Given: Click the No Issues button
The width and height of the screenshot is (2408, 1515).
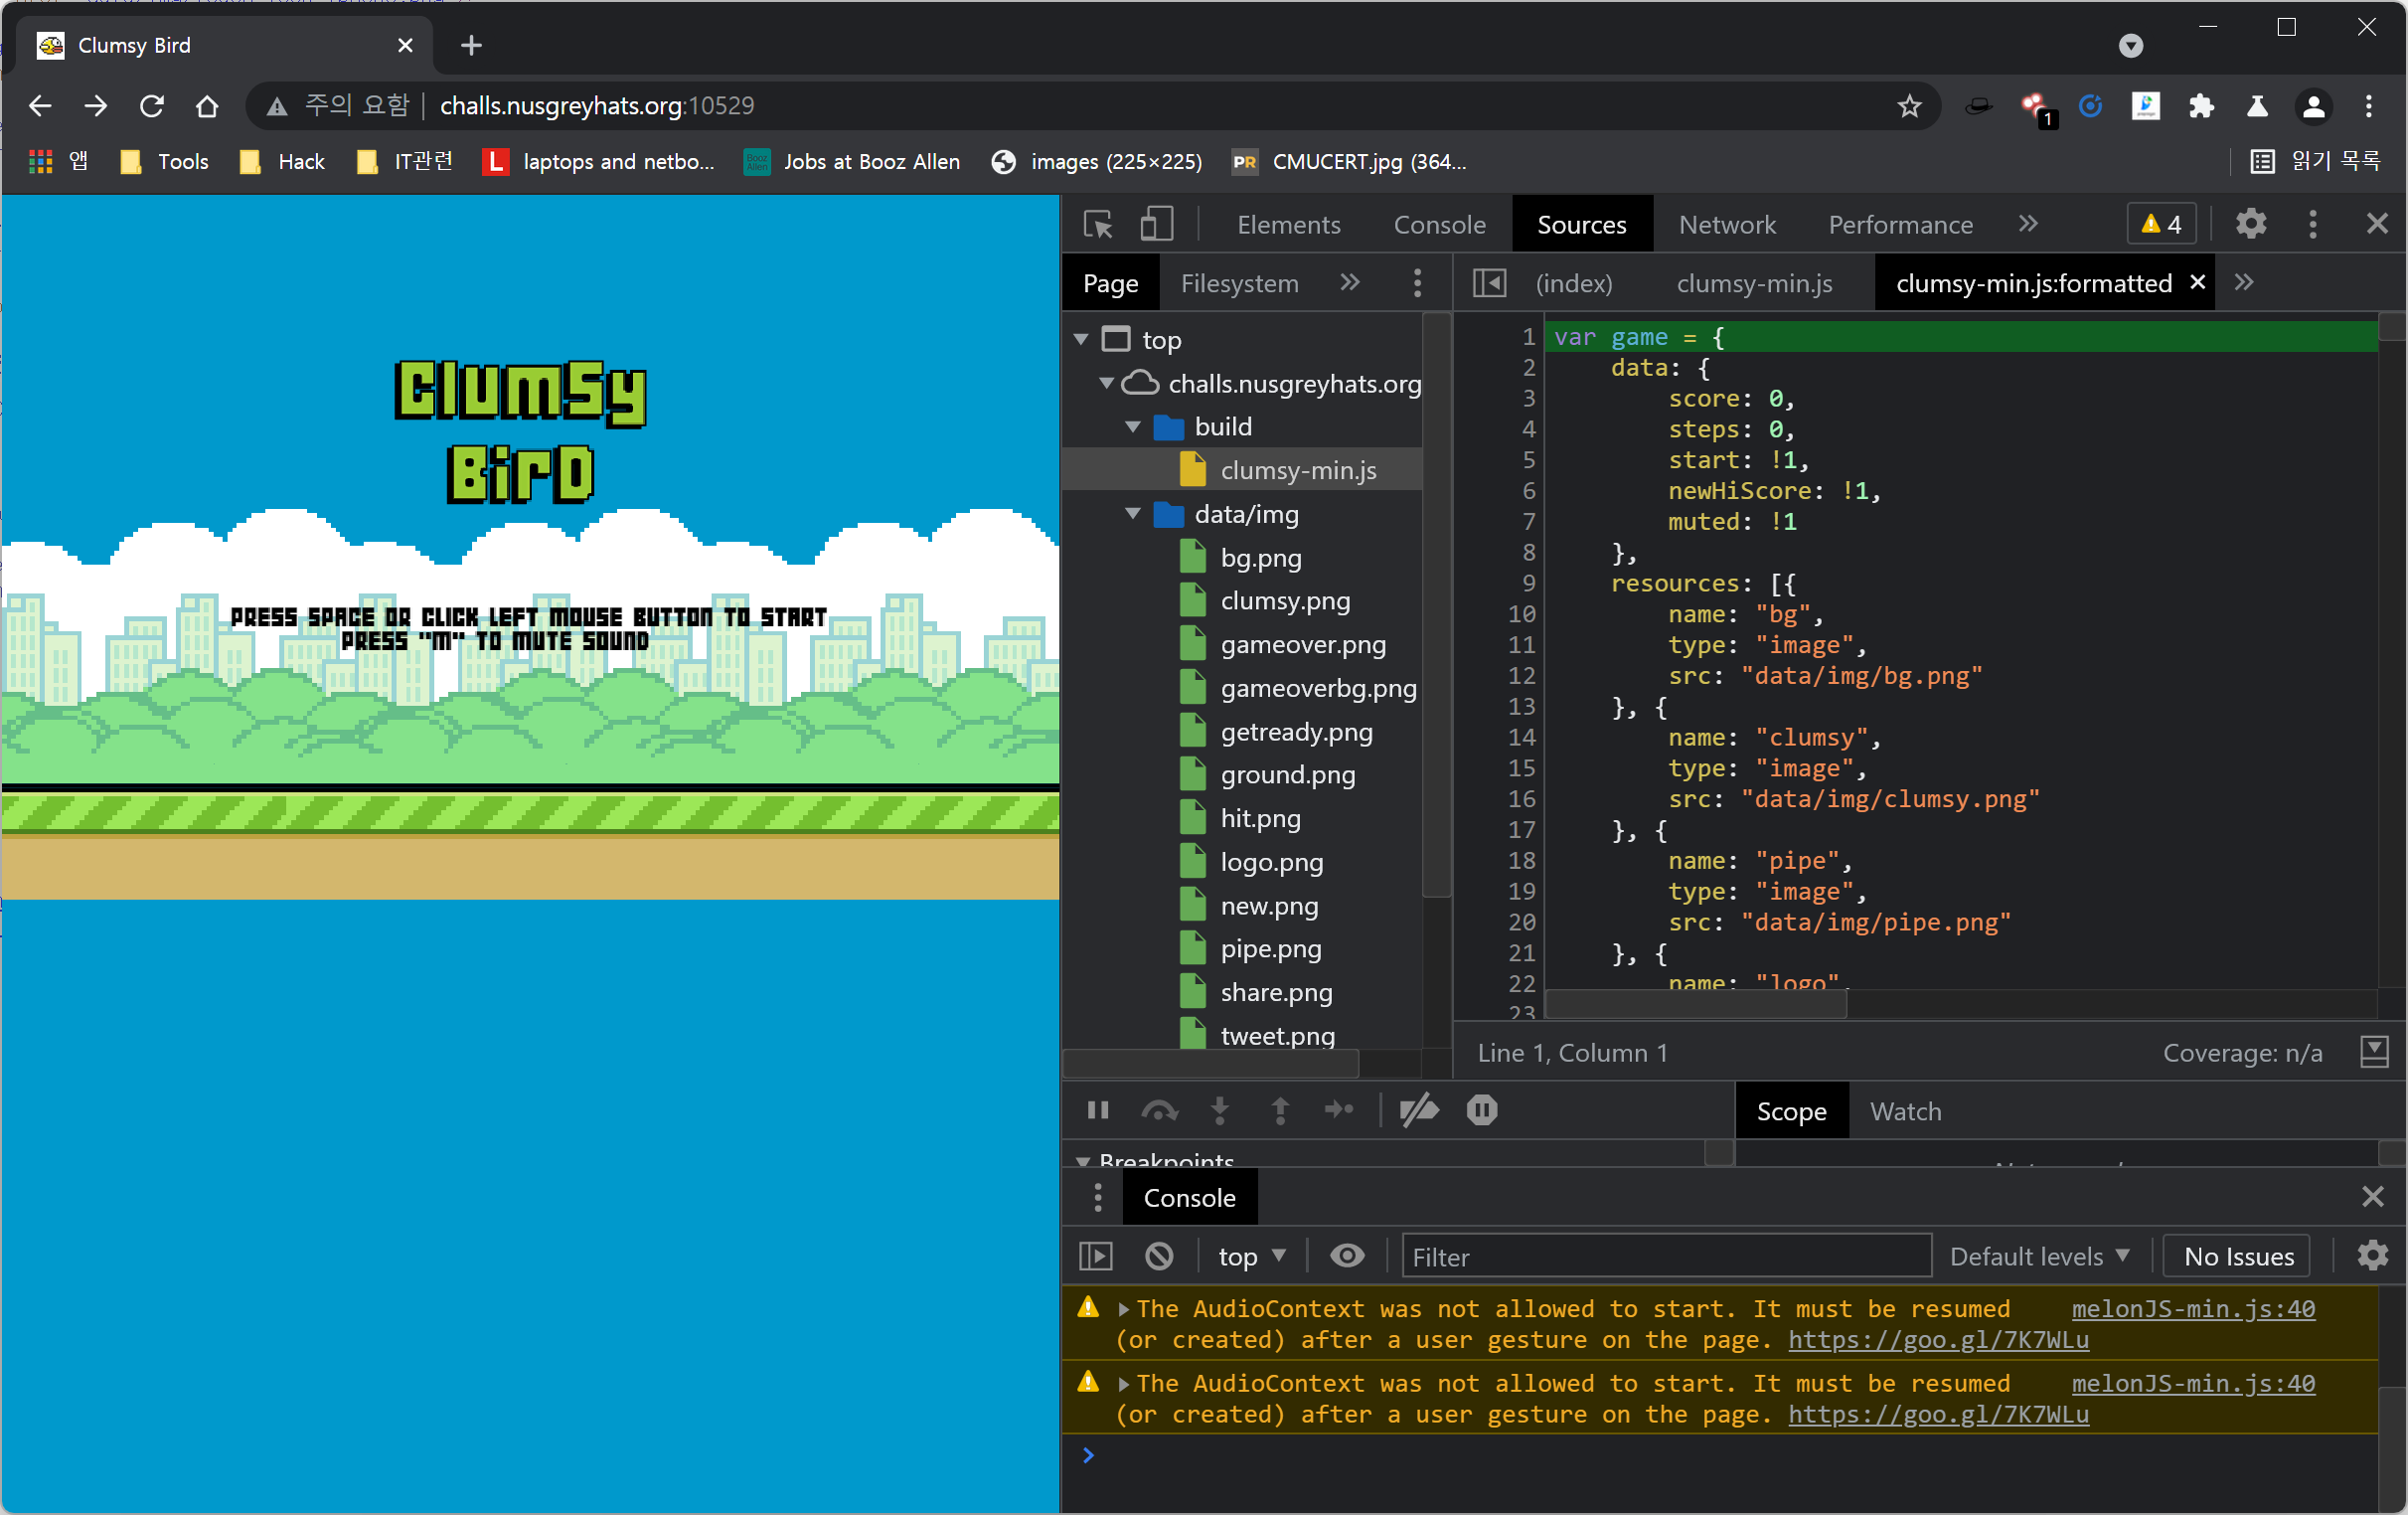Looking at the screenshot, I should (2237, 1256).
